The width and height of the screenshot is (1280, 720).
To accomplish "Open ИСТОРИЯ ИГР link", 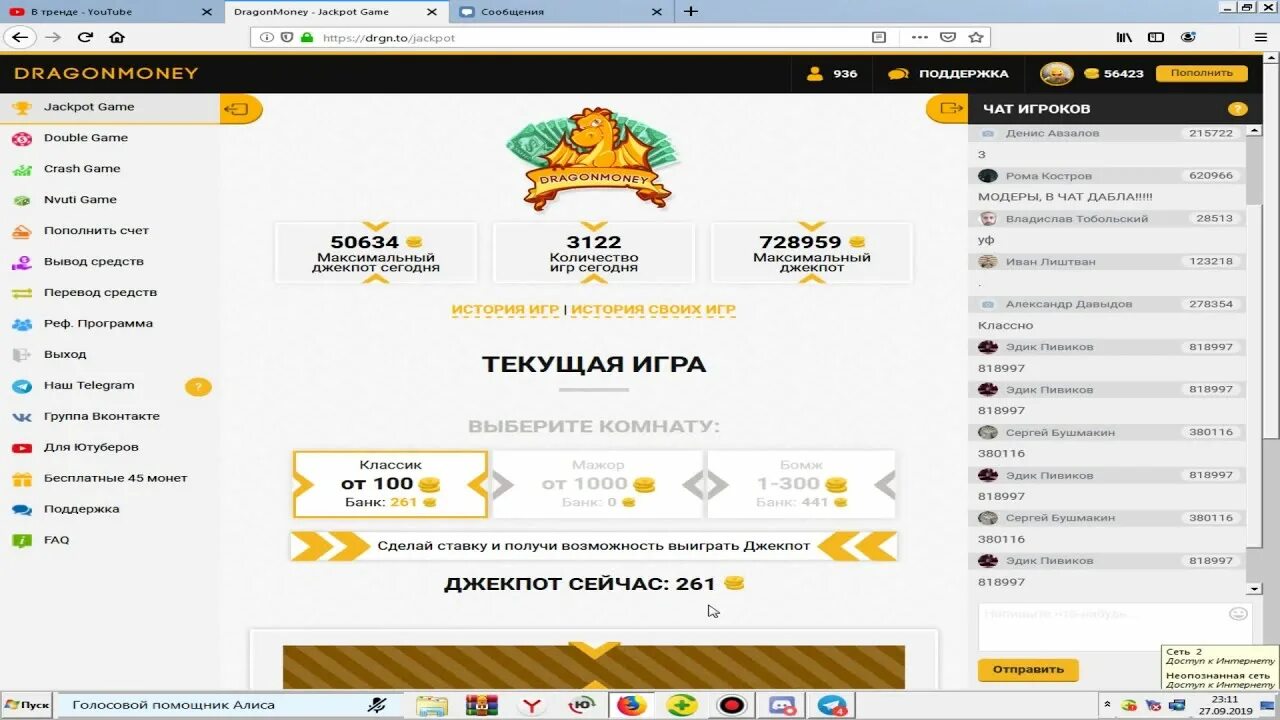I will (505, 310).
